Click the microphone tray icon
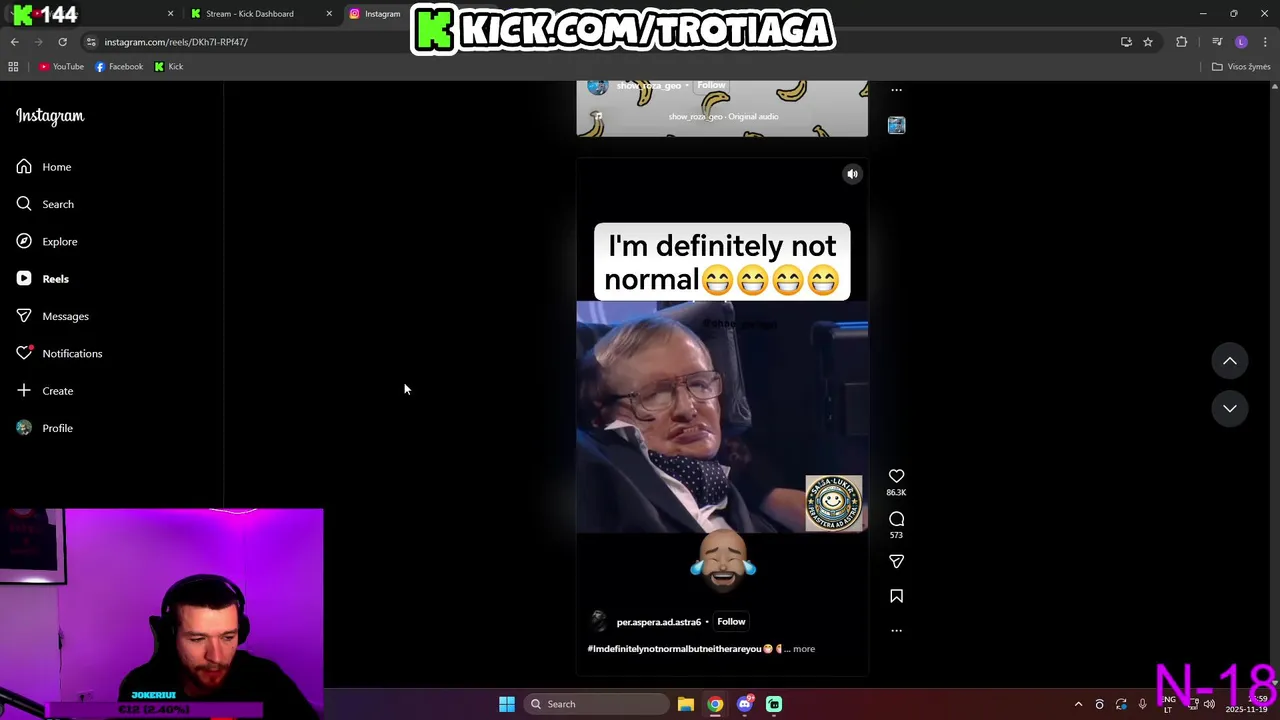The image size is (1280, 720). tap(1142, 704)
